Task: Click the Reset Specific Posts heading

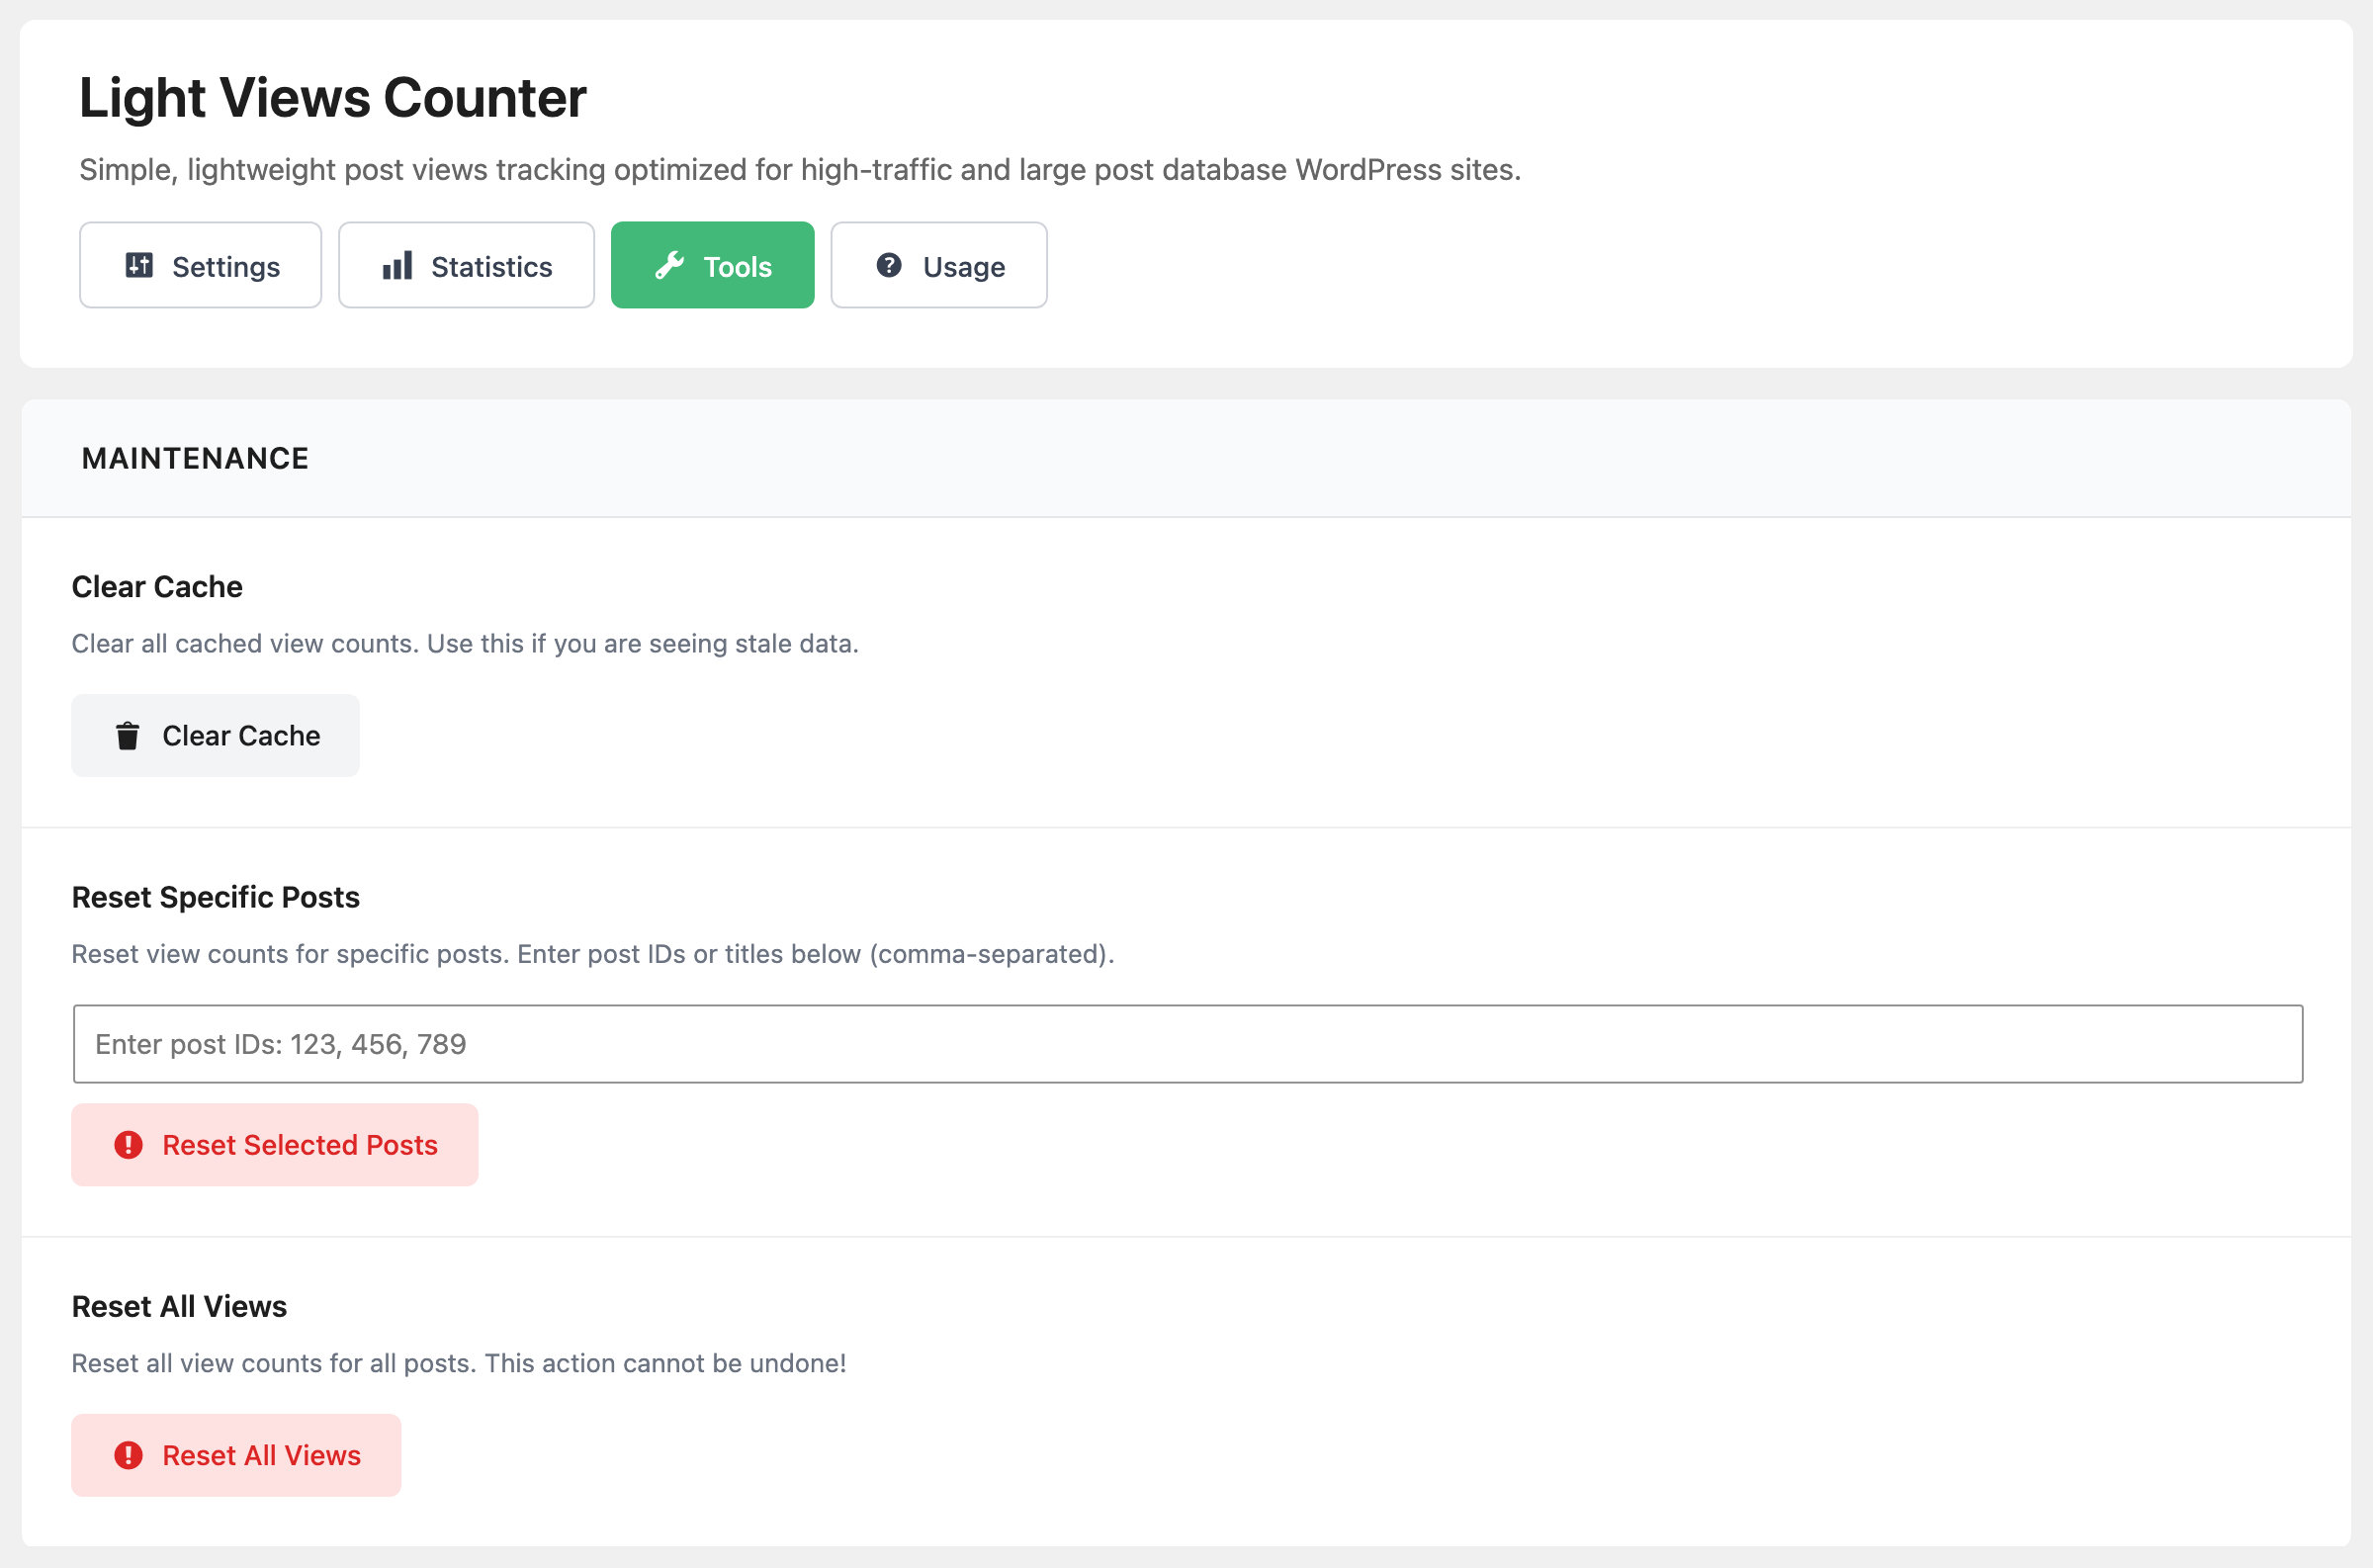Action: click(x=216, y=897)
